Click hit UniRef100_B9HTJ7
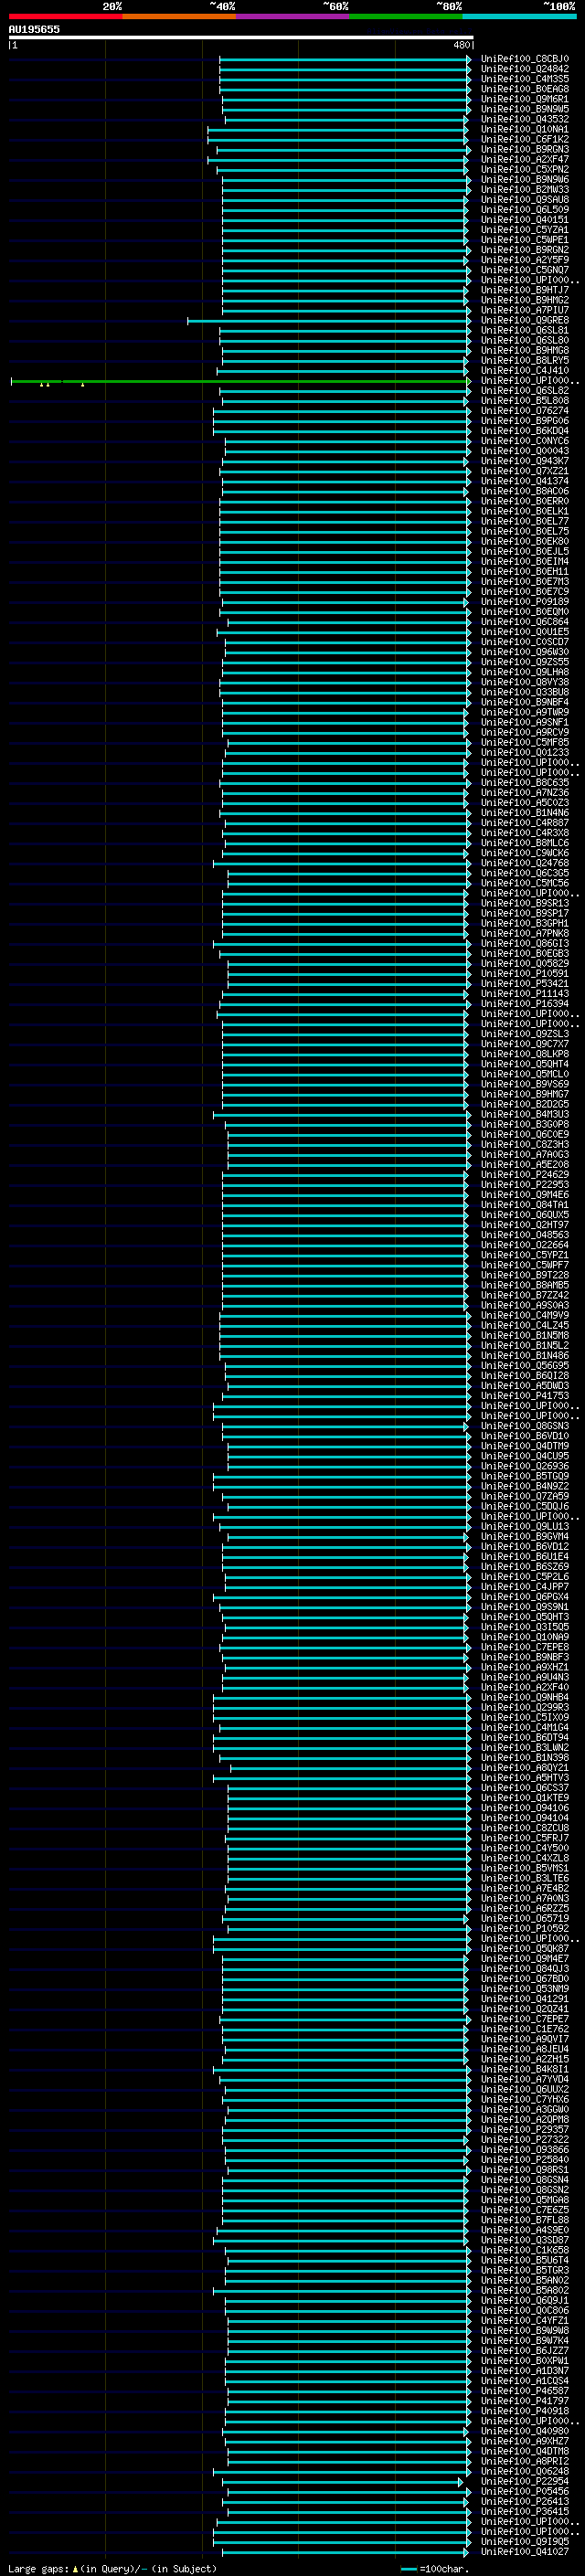585x2576 pixels. click(x=524, y=290)
